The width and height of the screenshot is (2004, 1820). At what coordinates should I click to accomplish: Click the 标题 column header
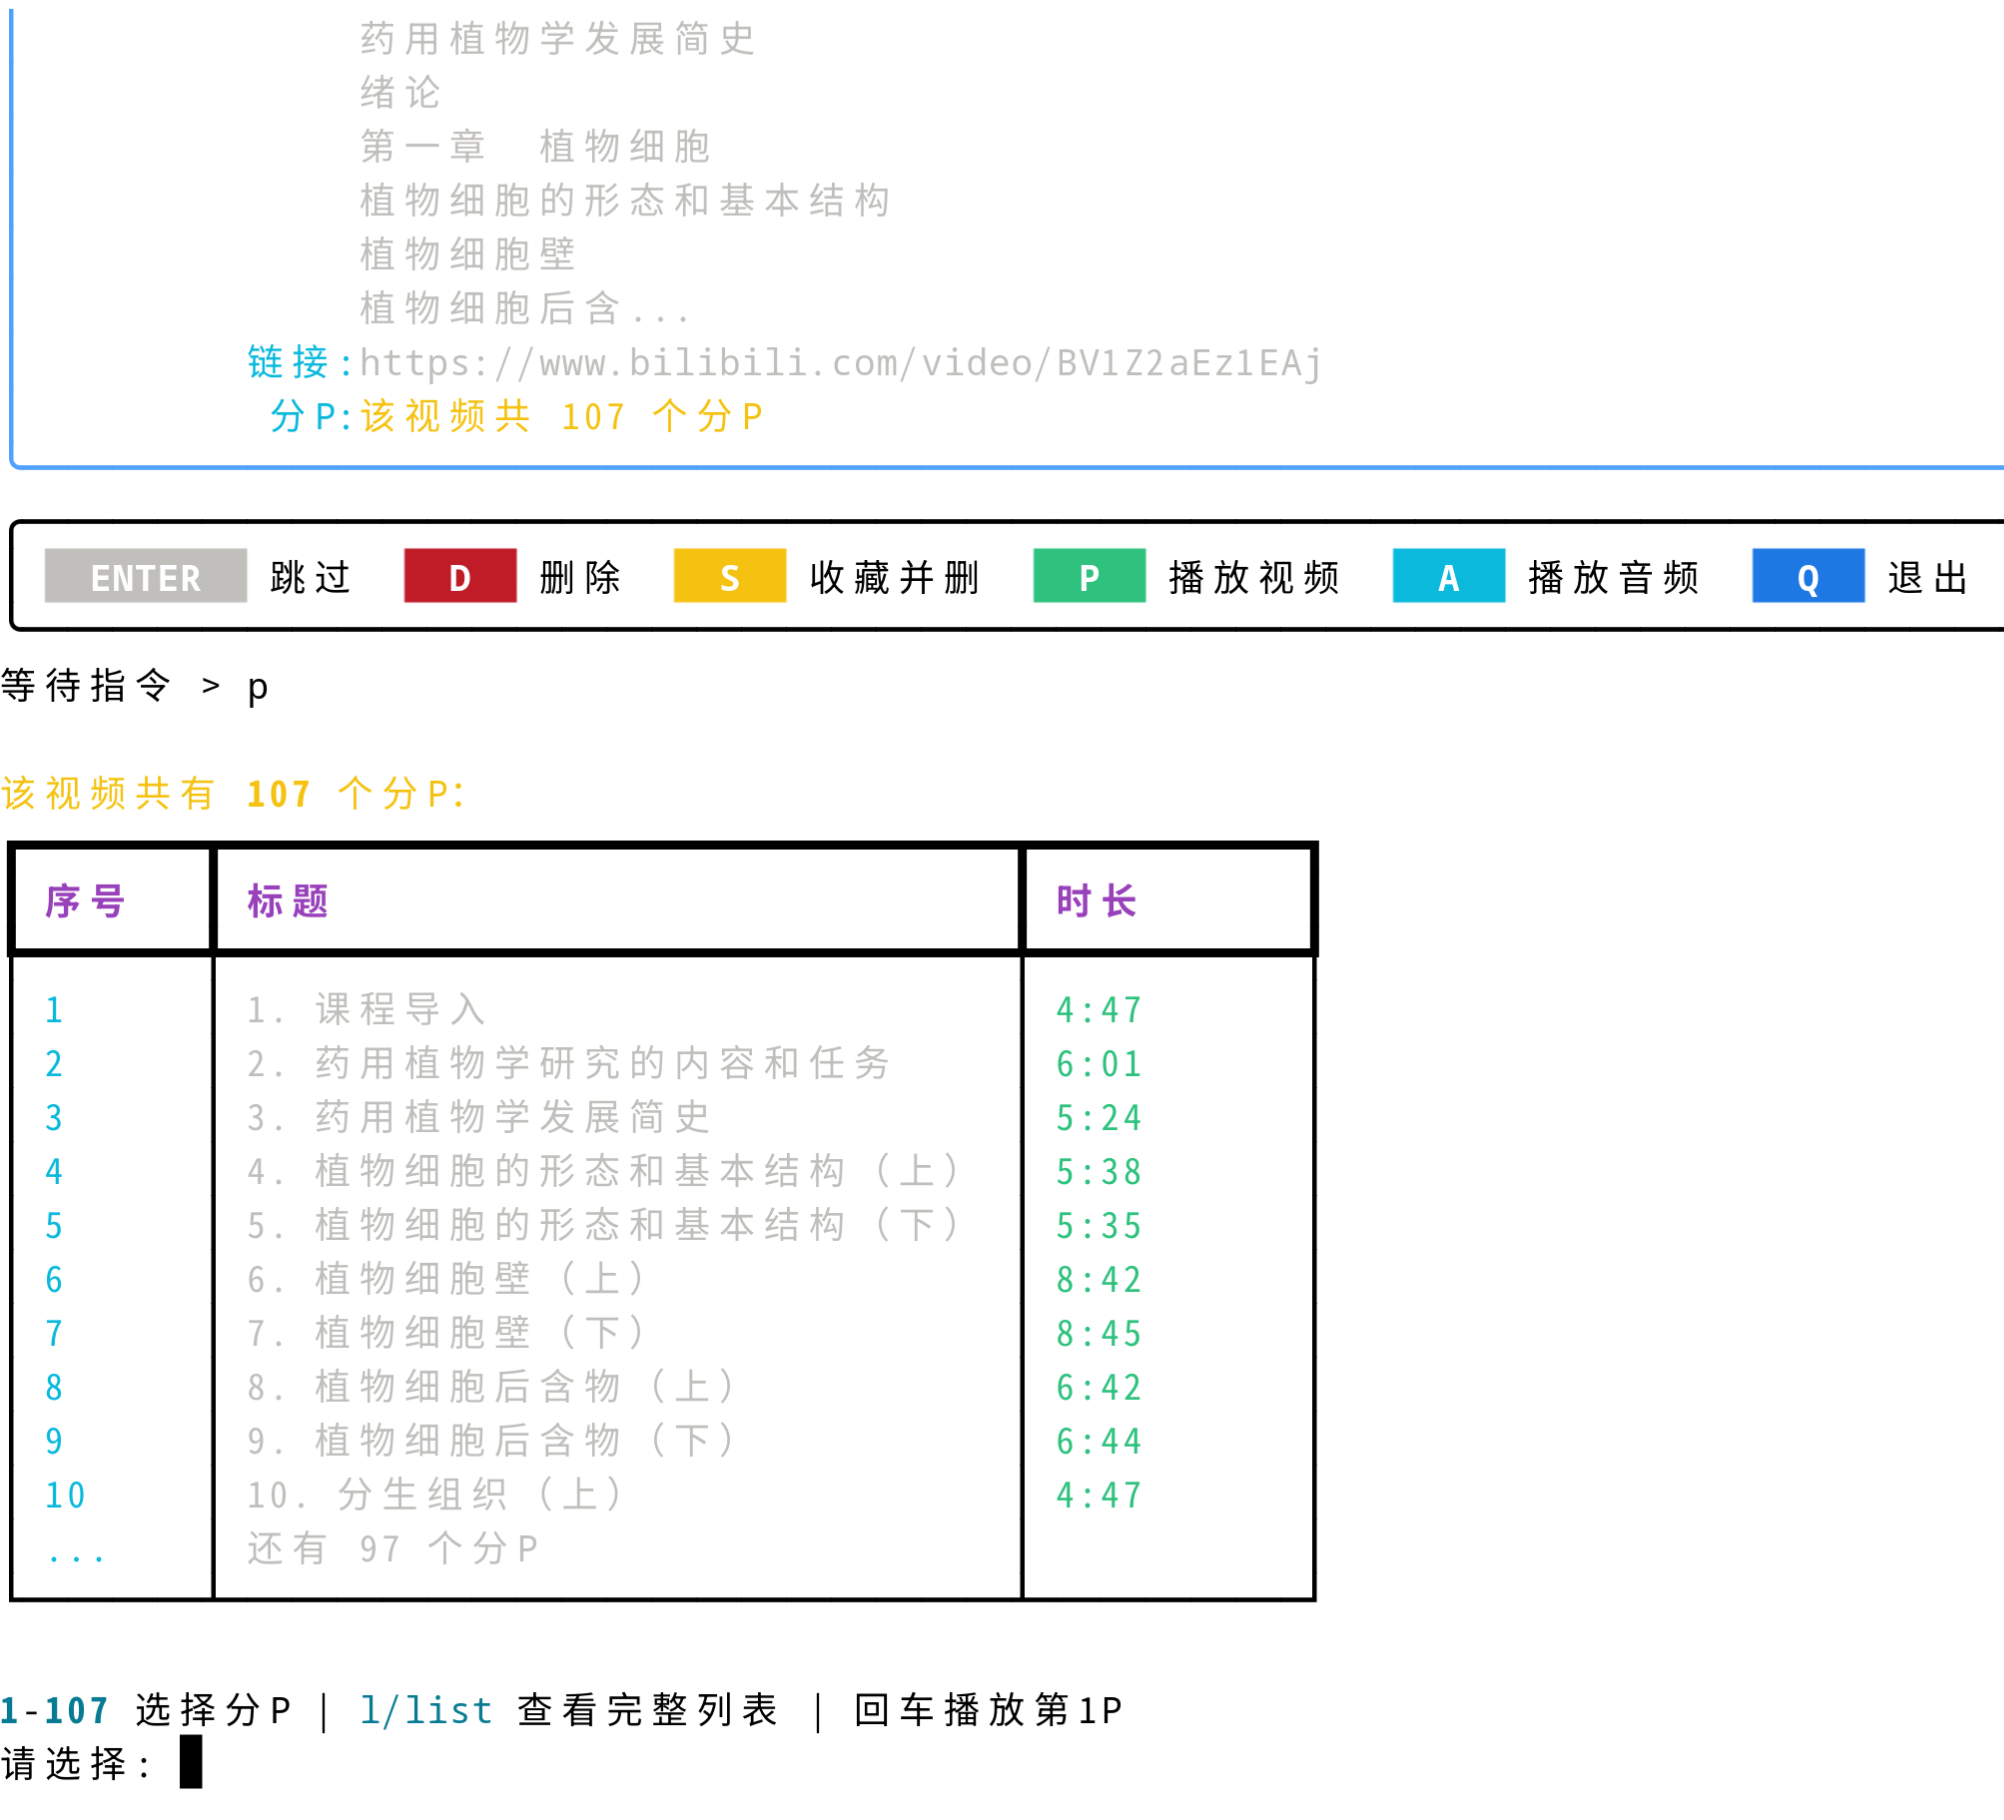(x=287, y=900)
